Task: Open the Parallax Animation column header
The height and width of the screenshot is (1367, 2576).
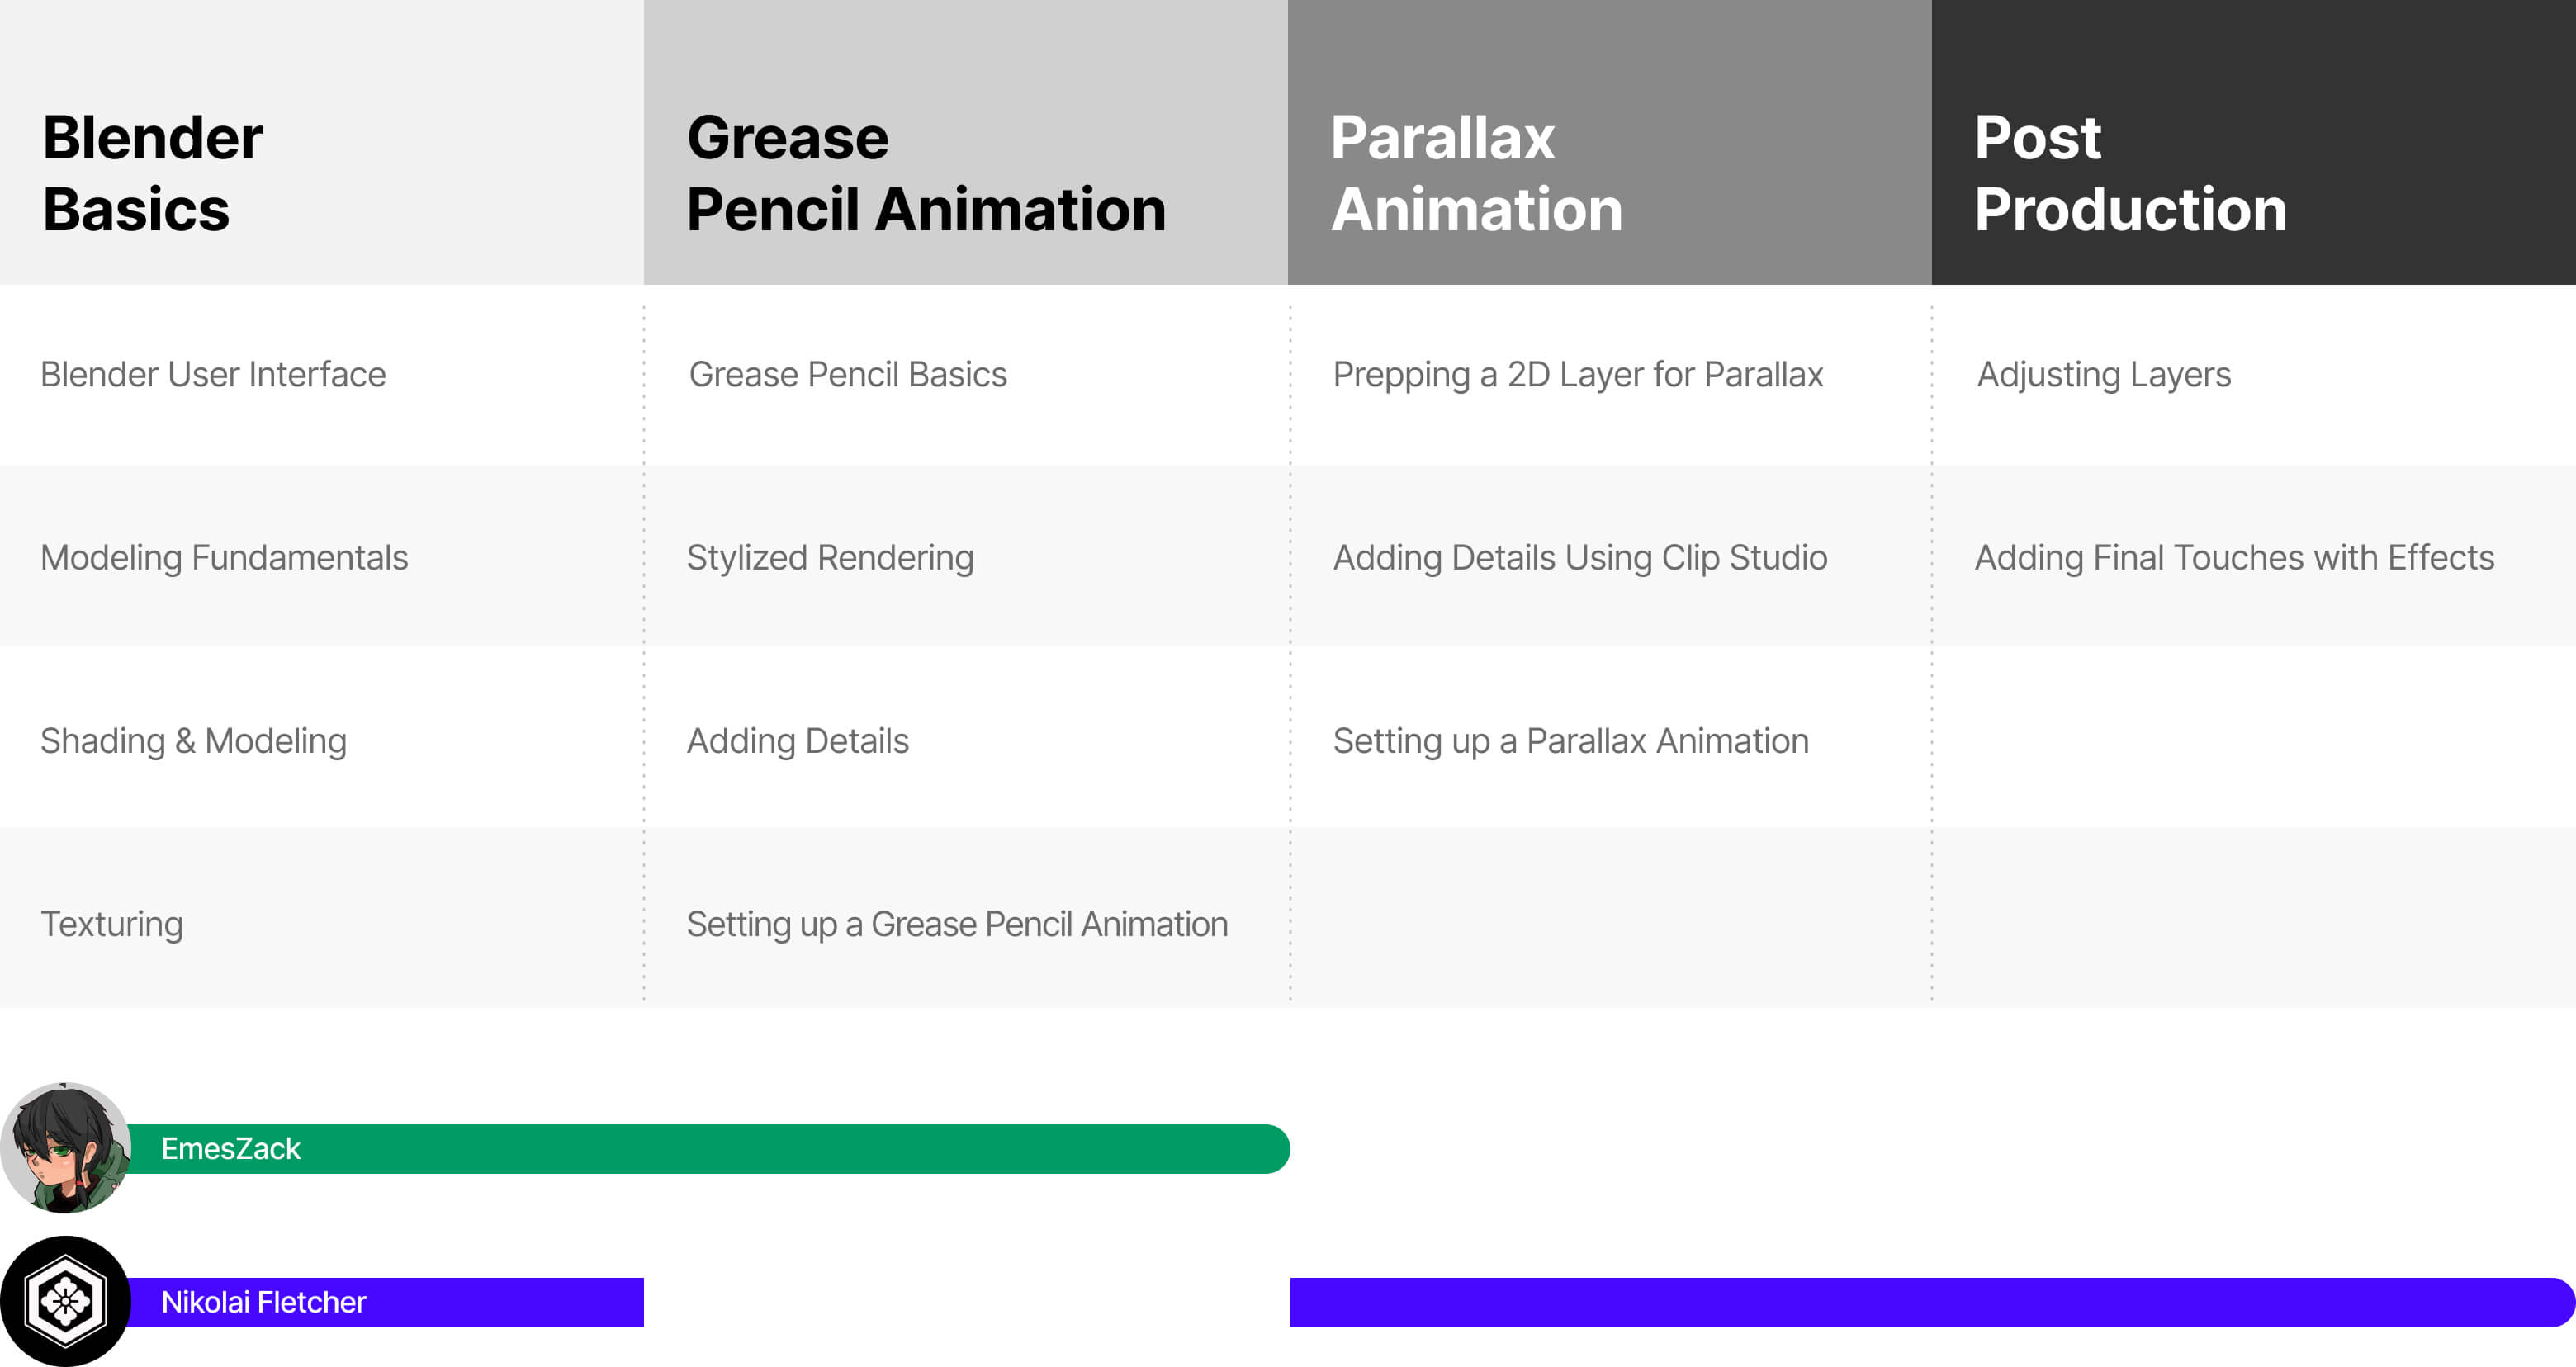Action: click(1610, 142)
